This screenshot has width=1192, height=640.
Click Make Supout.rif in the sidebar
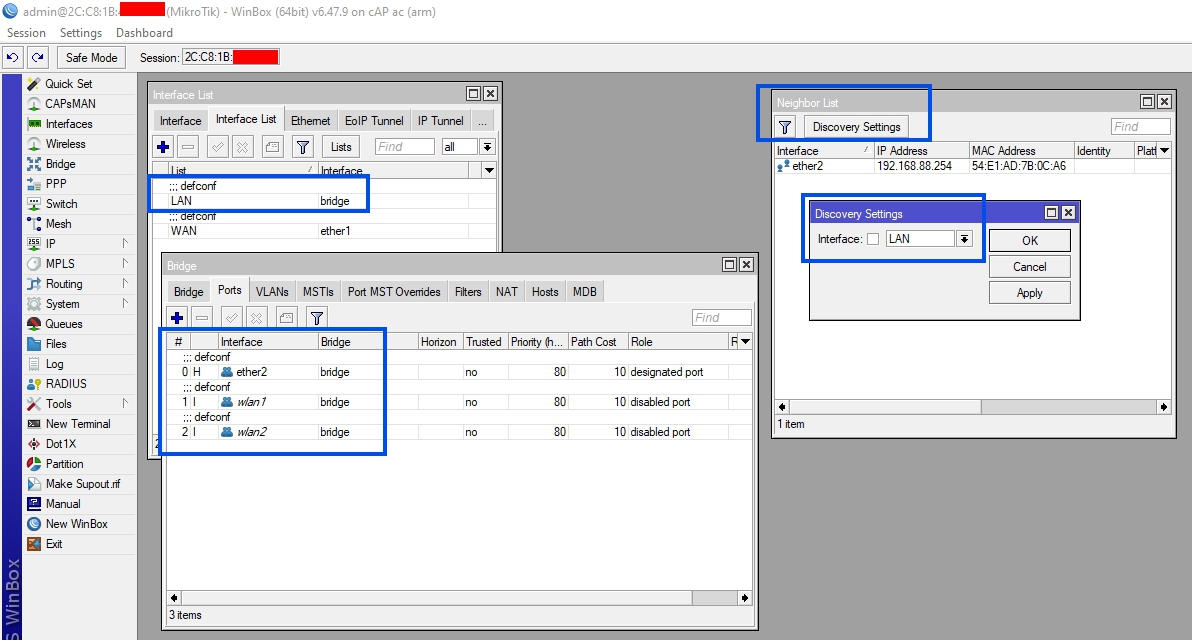82,483
